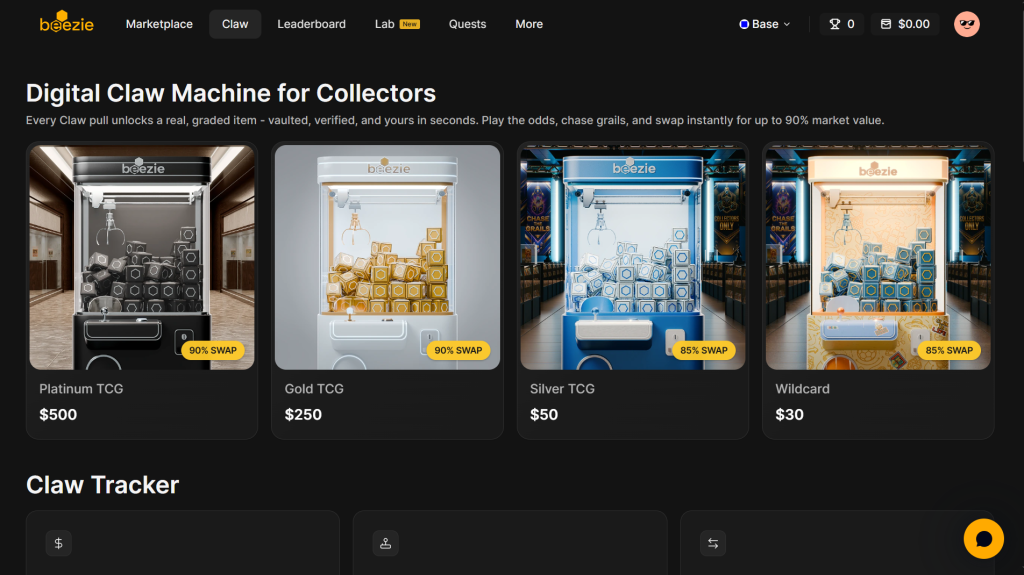
Task: Open the profile avatar menu
Action: (967, 24)
